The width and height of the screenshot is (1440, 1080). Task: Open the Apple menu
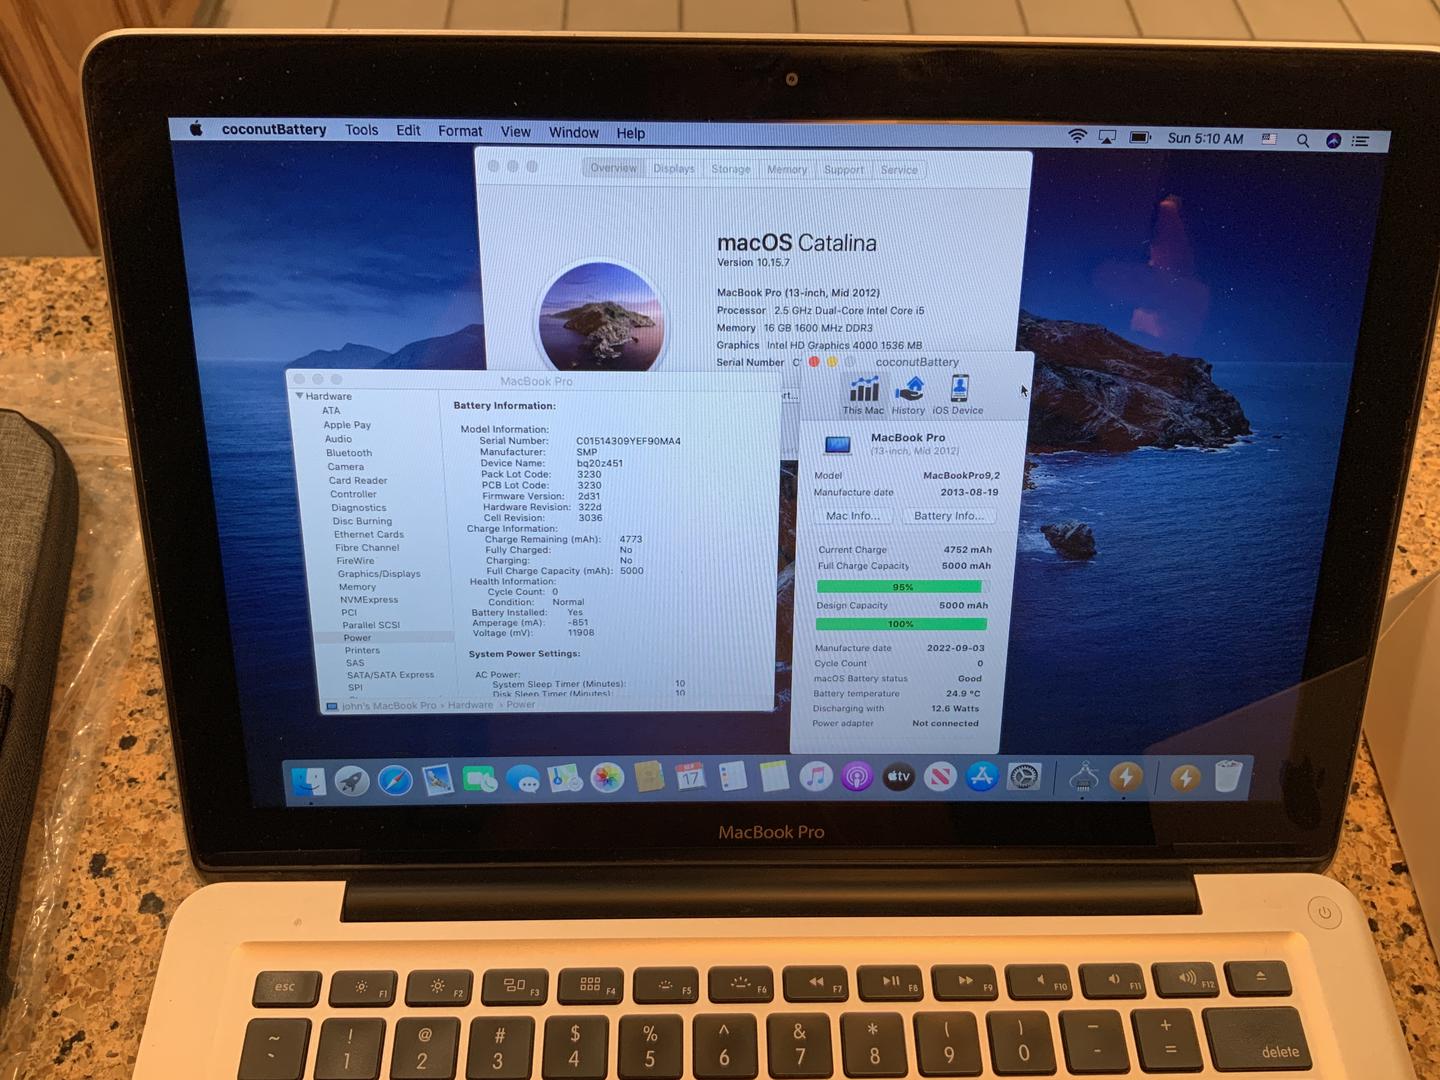196,128
